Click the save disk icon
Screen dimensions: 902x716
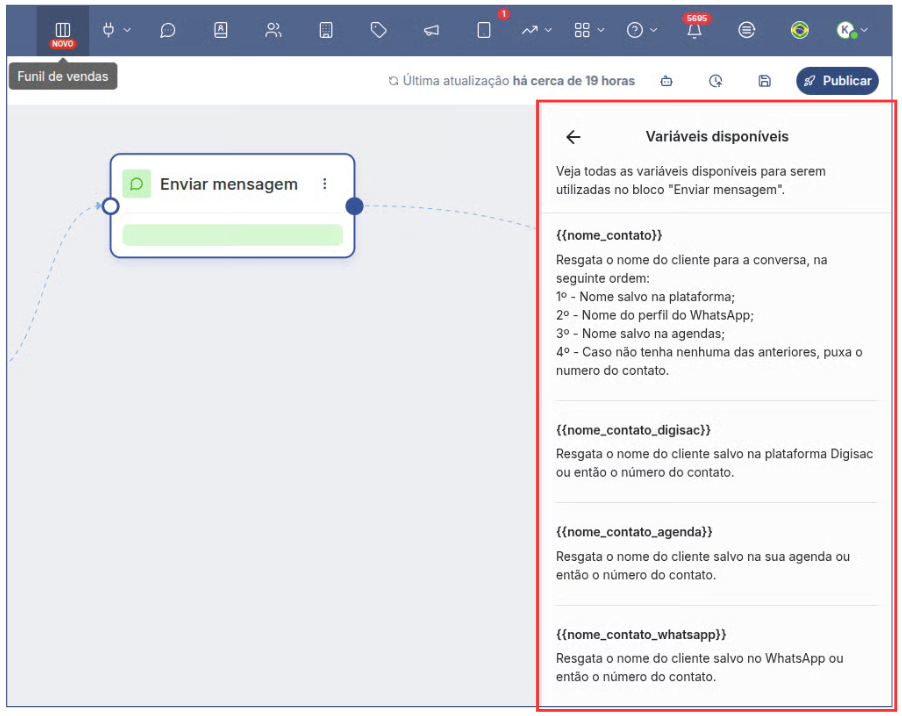pos(765,81)
